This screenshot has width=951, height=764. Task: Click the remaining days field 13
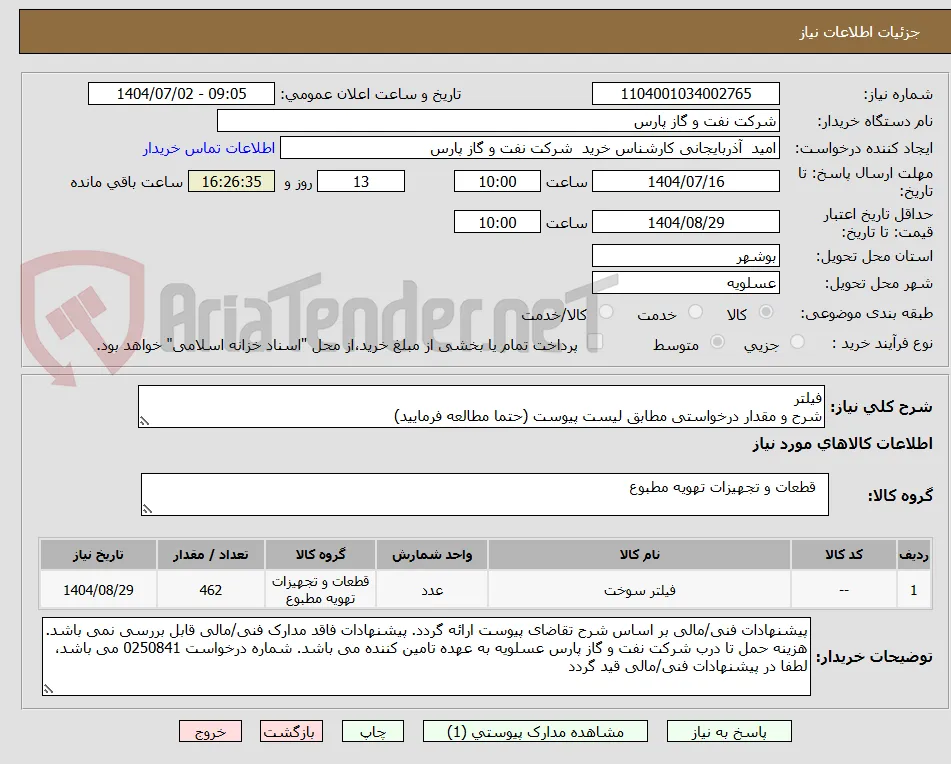pos(361,181)
